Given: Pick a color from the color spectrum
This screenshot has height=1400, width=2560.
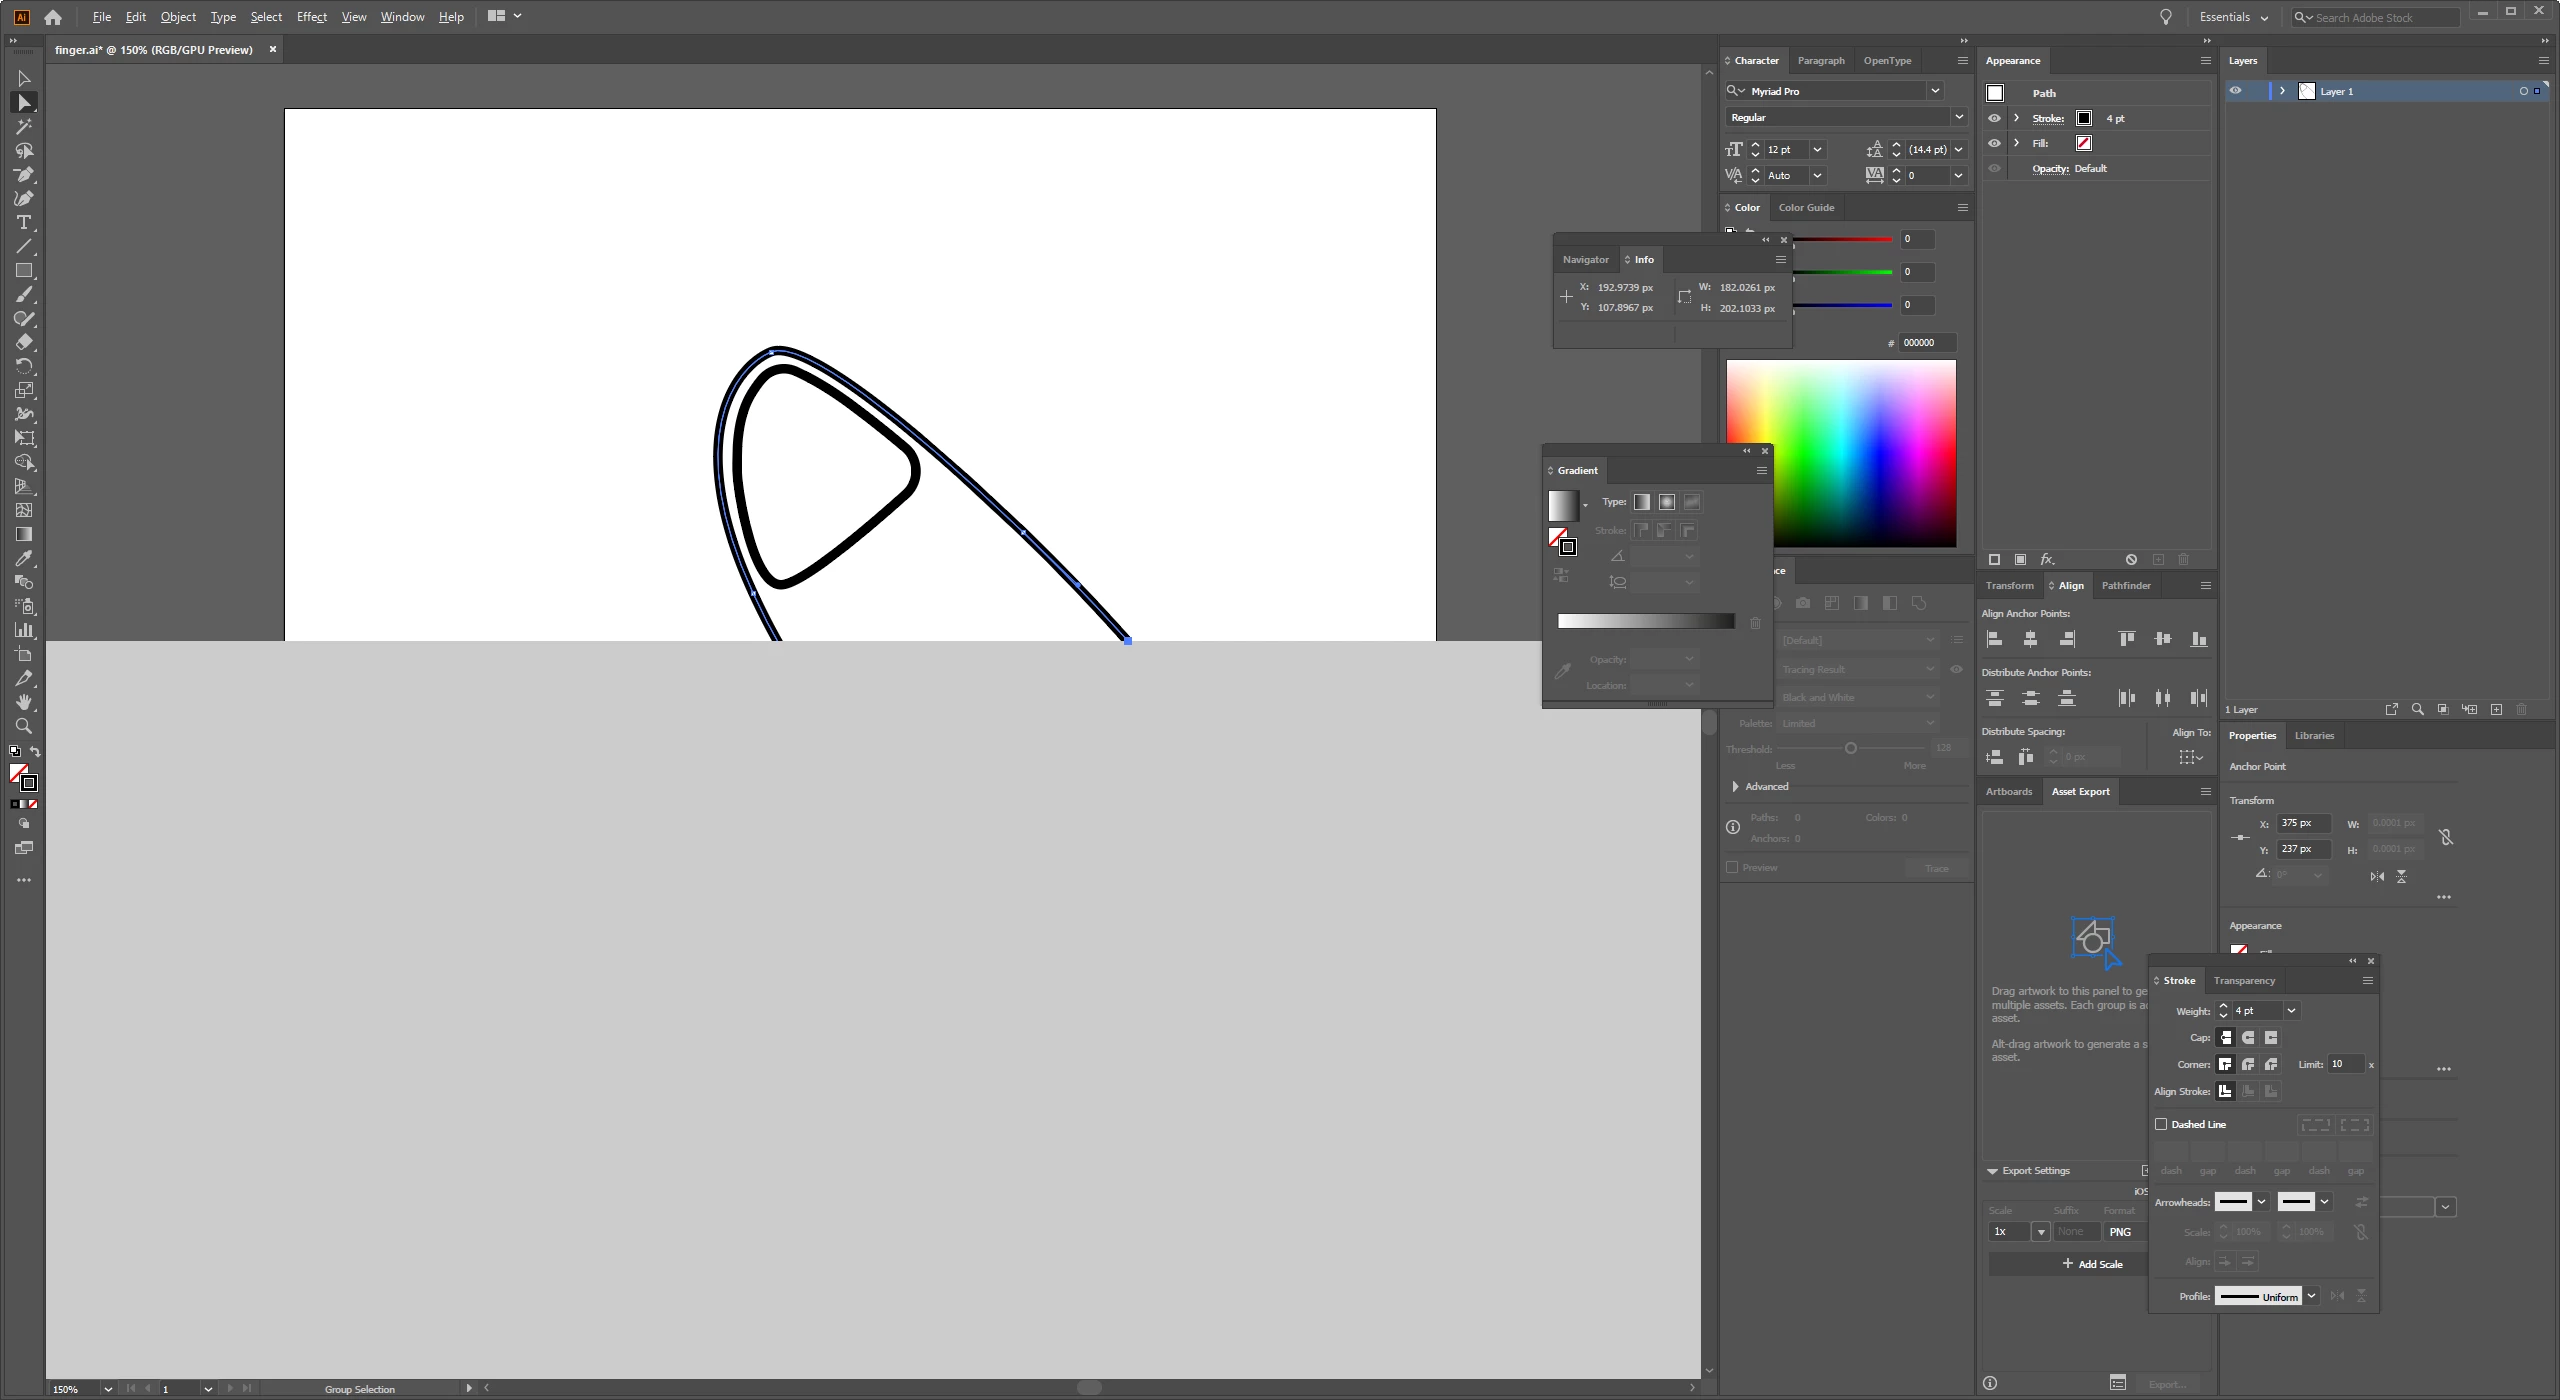Looking at the screenshot, I should (x=1841, y=454).
